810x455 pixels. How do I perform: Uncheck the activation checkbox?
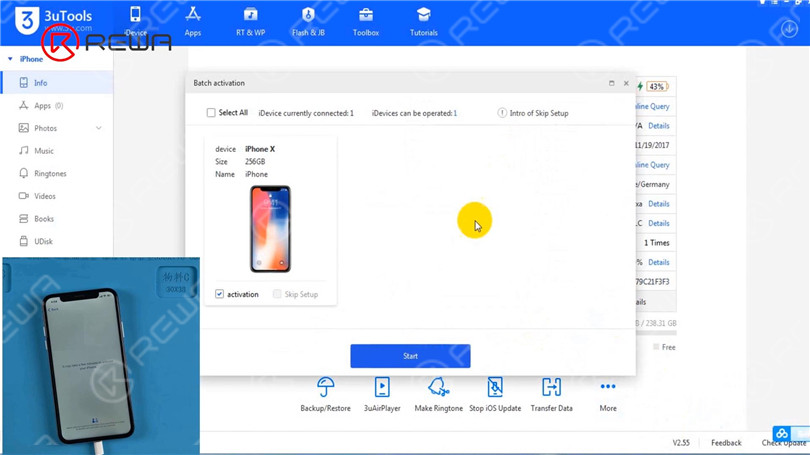tap(220, 294)
